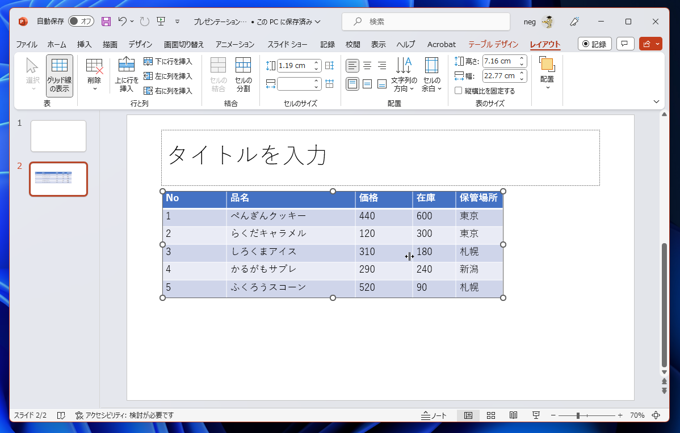The width and height of the screenshot is (680, 433).
Task: Switch to 挿入 tab
Action: tap(84, 44)
